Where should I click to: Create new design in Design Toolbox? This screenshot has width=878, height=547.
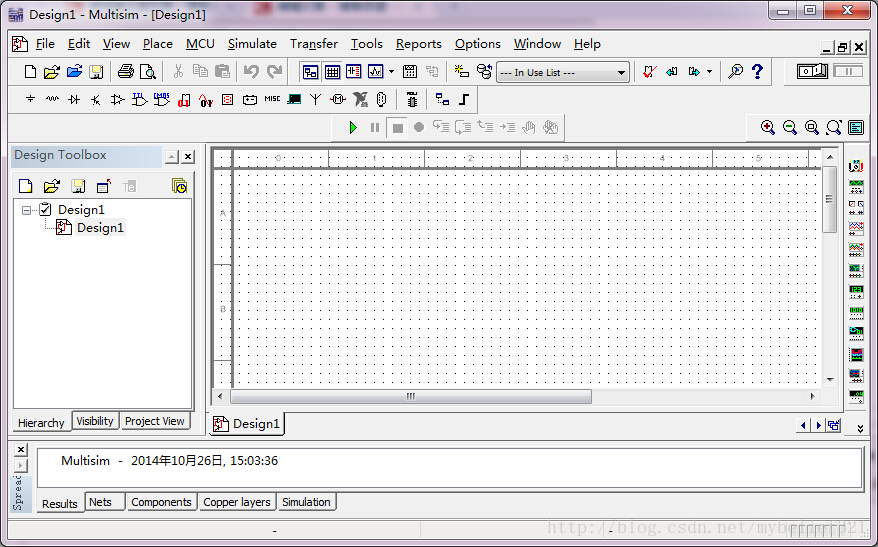point(26,186)
